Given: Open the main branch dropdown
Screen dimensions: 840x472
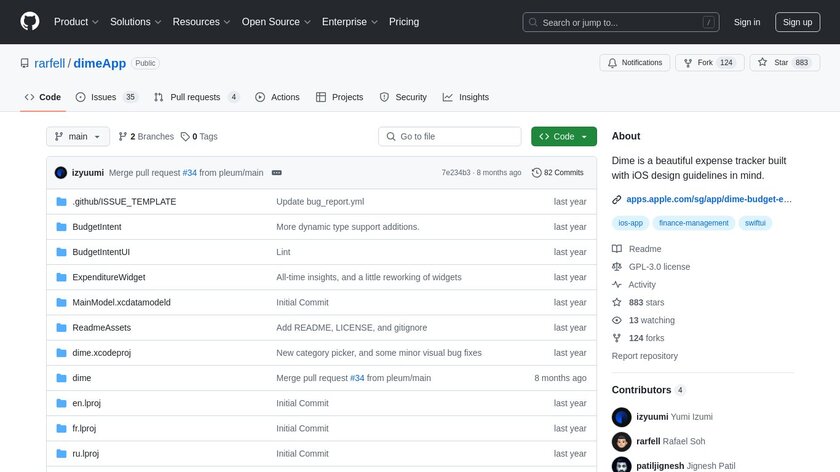Looking at the screenshot, I should [71, 137].
